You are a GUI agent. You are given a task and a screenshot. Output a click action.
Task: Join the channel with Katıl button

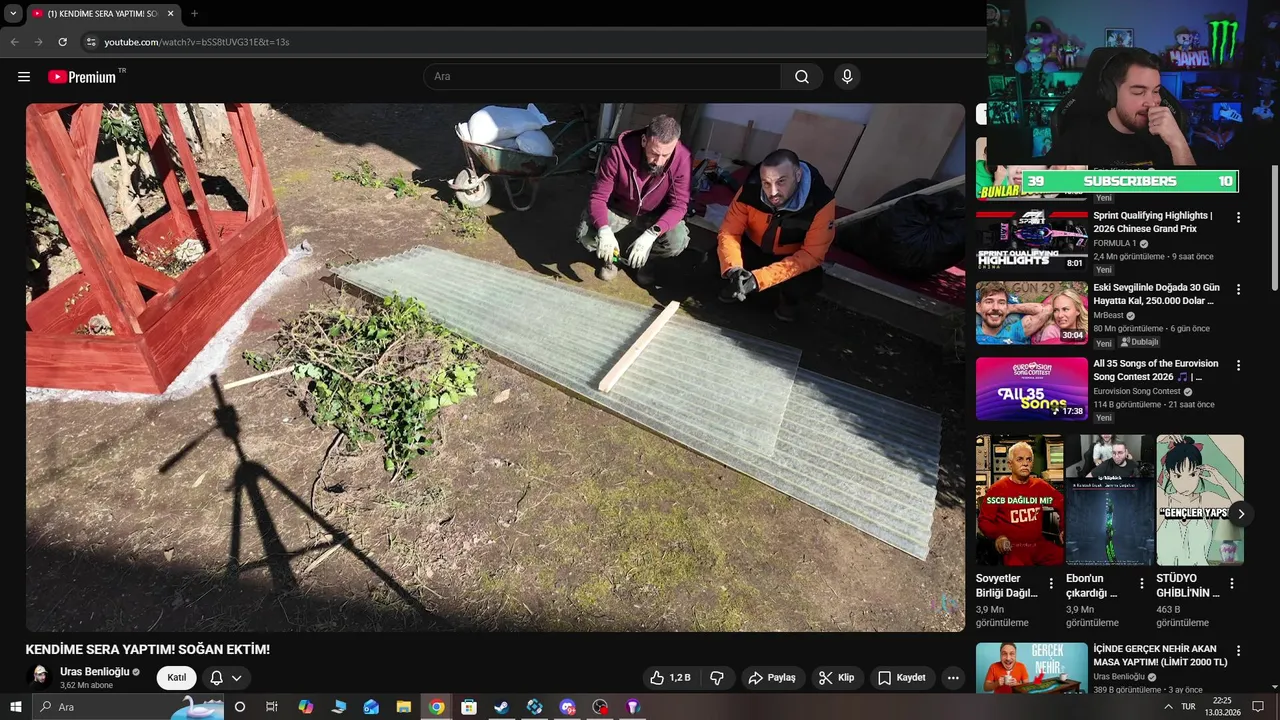pos(177,678)
